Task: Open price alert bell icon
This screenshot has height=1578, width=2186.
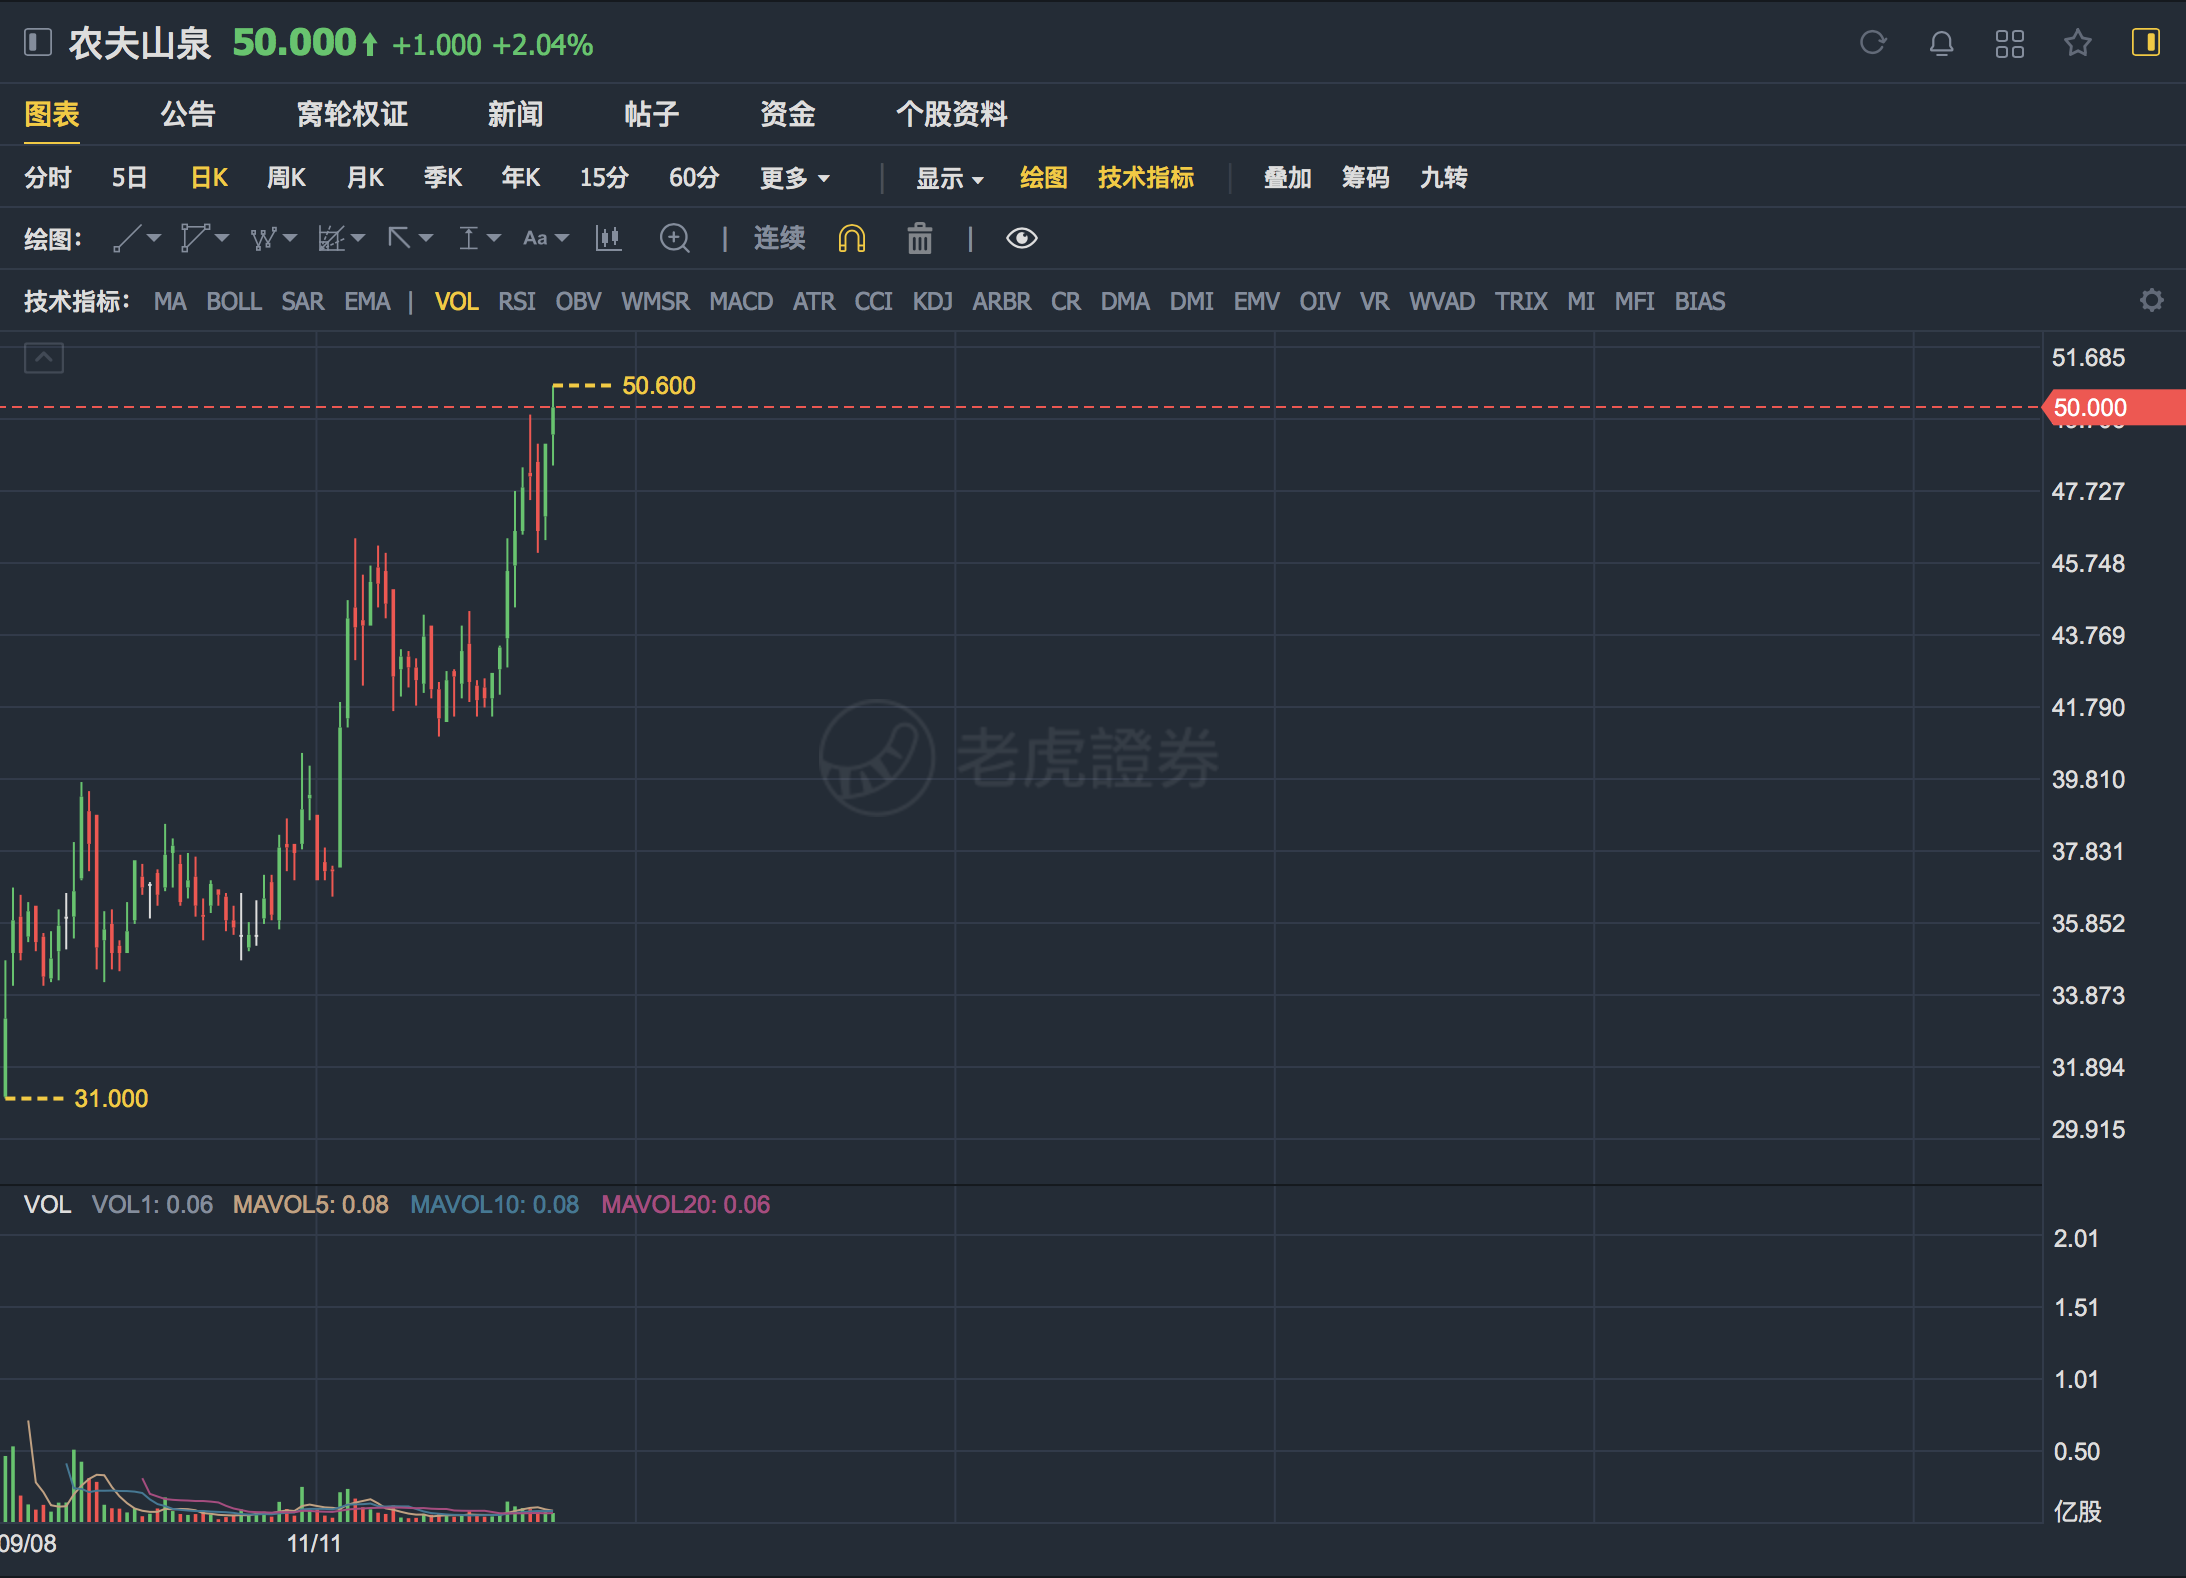Action: point(1941,43)
